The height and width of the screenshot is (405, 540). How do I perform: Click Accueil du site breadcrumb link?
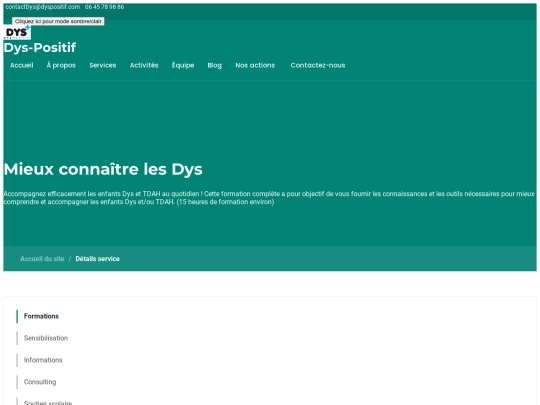click(42, 259)
